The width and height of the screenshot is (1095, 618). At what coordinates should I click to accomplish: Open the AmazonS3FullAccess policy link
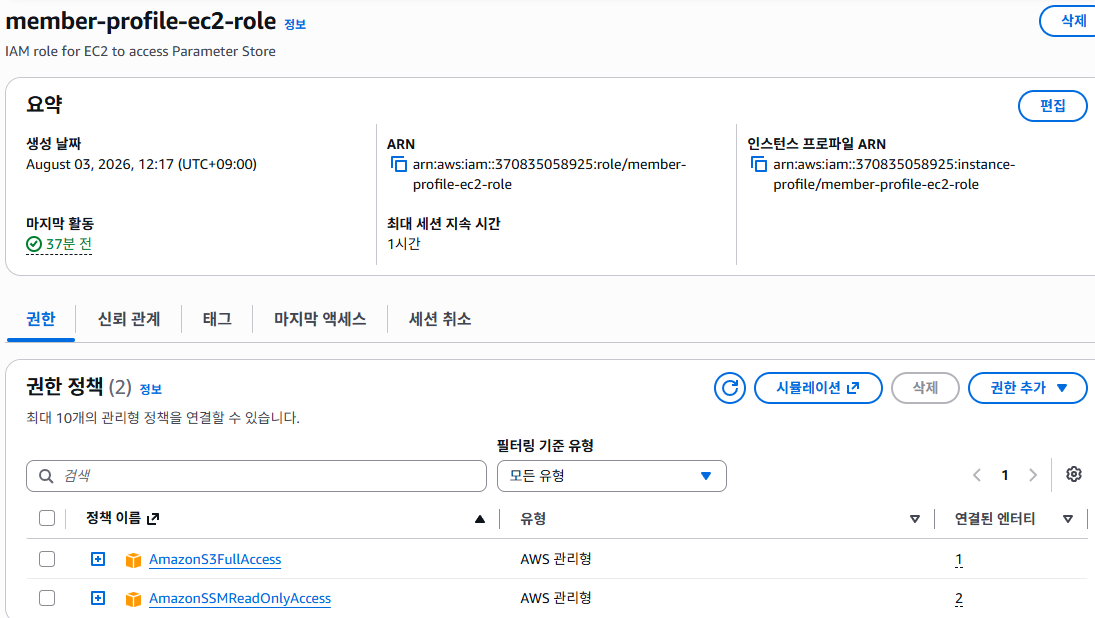pos(215,559)
